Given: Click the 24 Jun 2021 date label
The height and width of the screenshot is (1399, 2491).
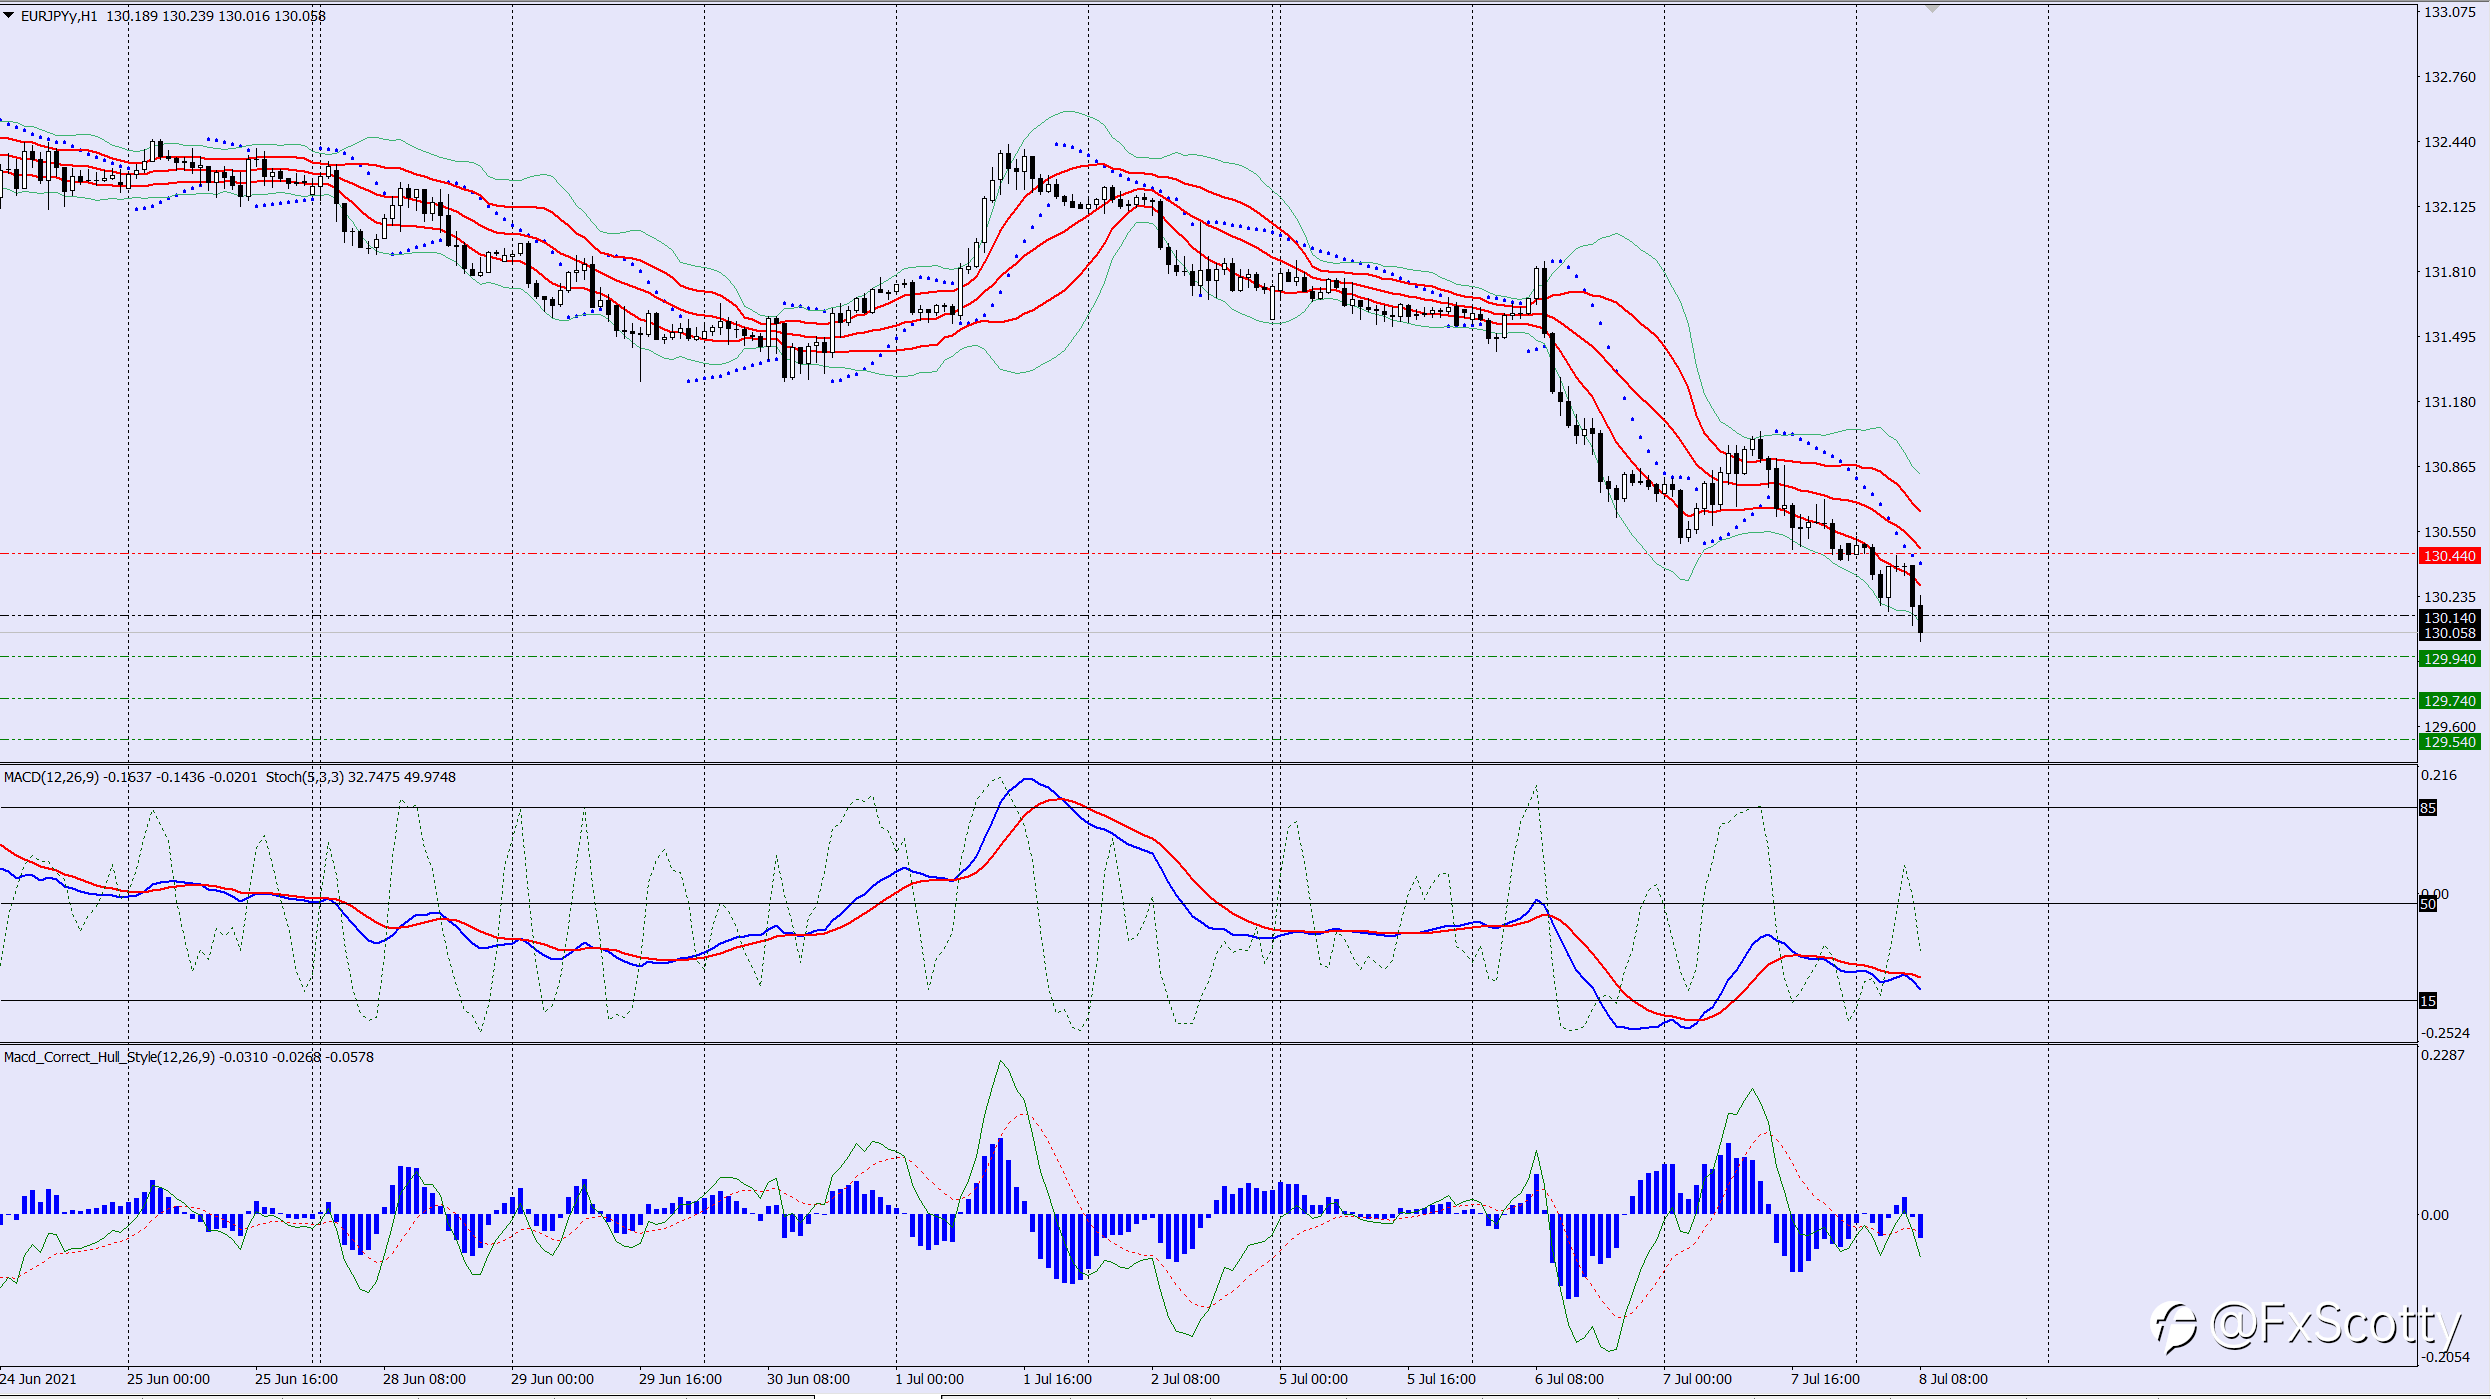Looking at the screenshot, I should point(38,1379).
